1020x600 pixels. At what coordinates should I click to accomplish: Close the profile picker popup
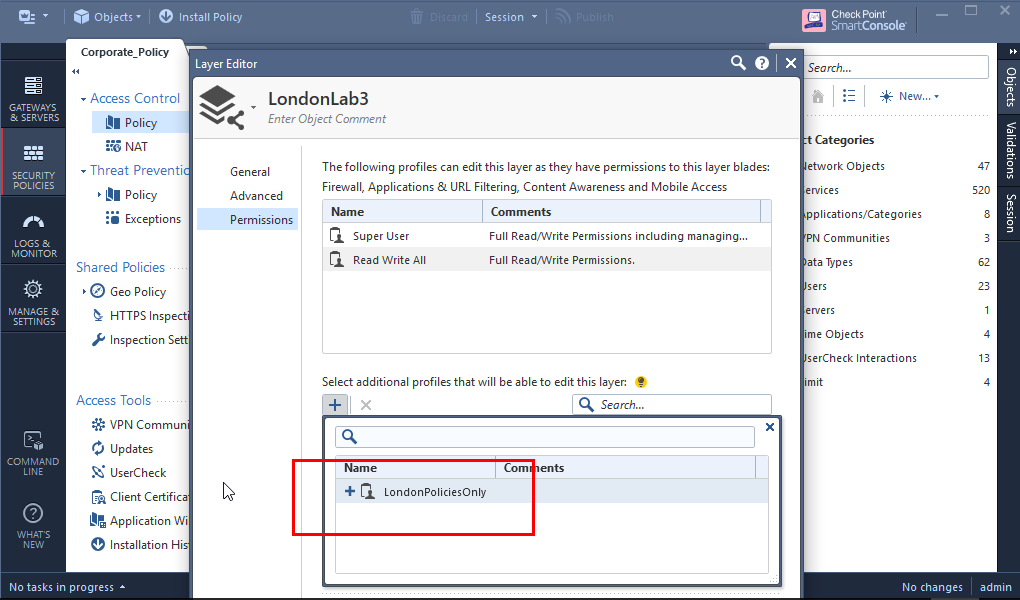[770, 427]
